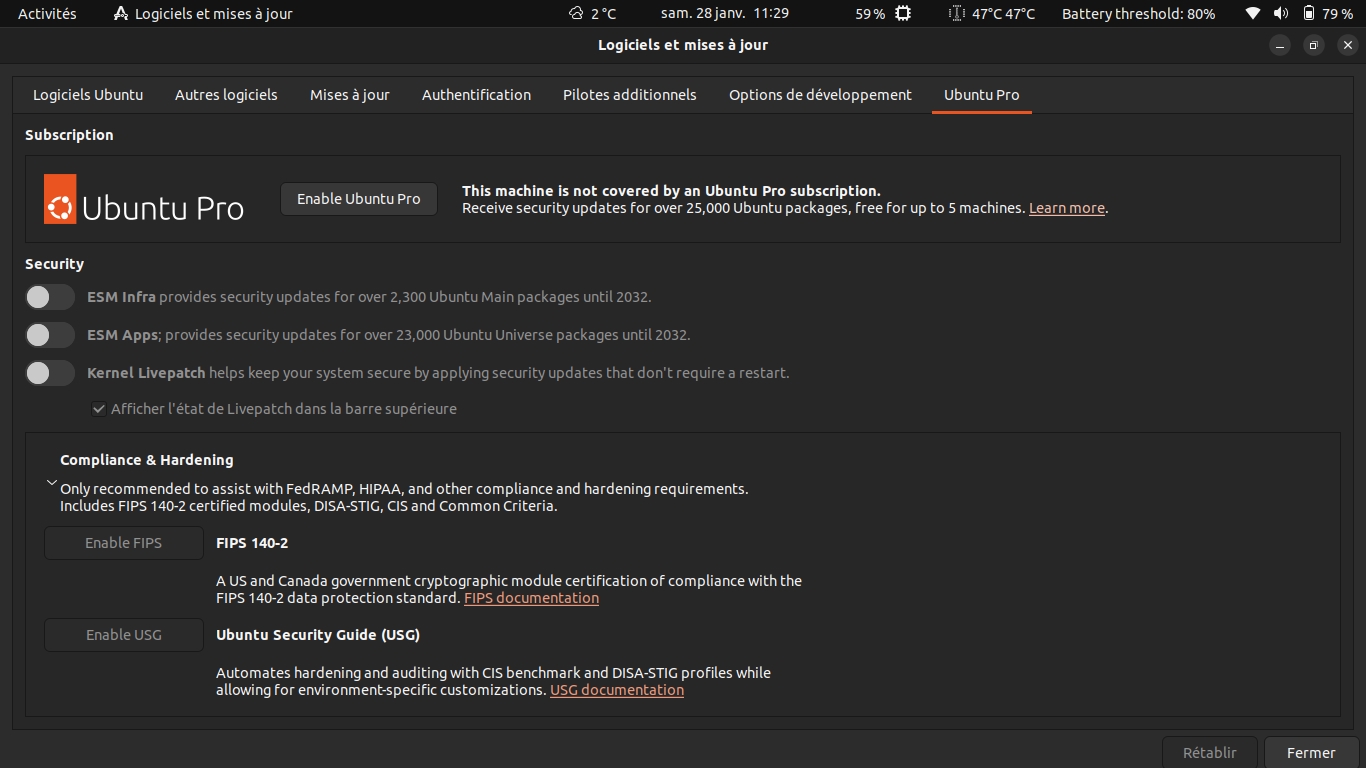Toggle the ESM Apps switch

(50, 335)
